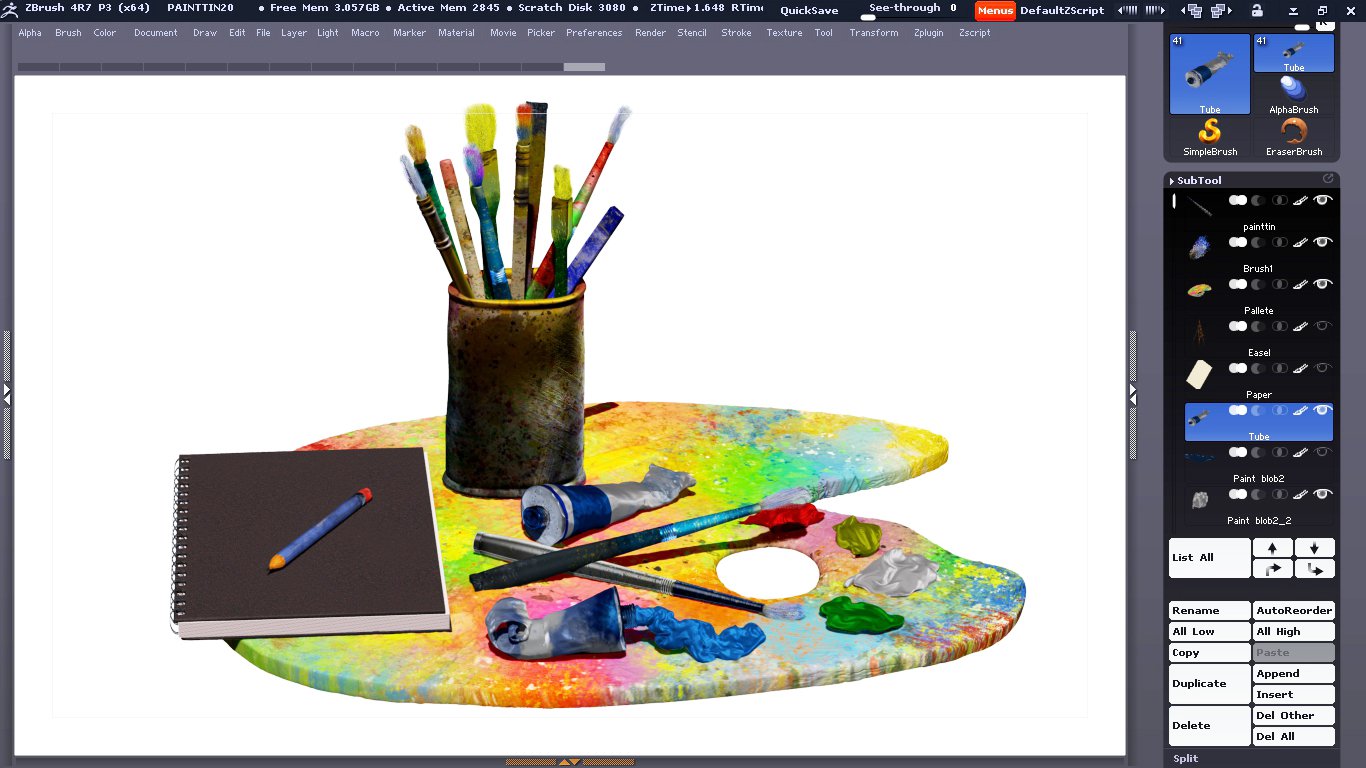Select the Paper subtool thumbnail

[1199, 375]
